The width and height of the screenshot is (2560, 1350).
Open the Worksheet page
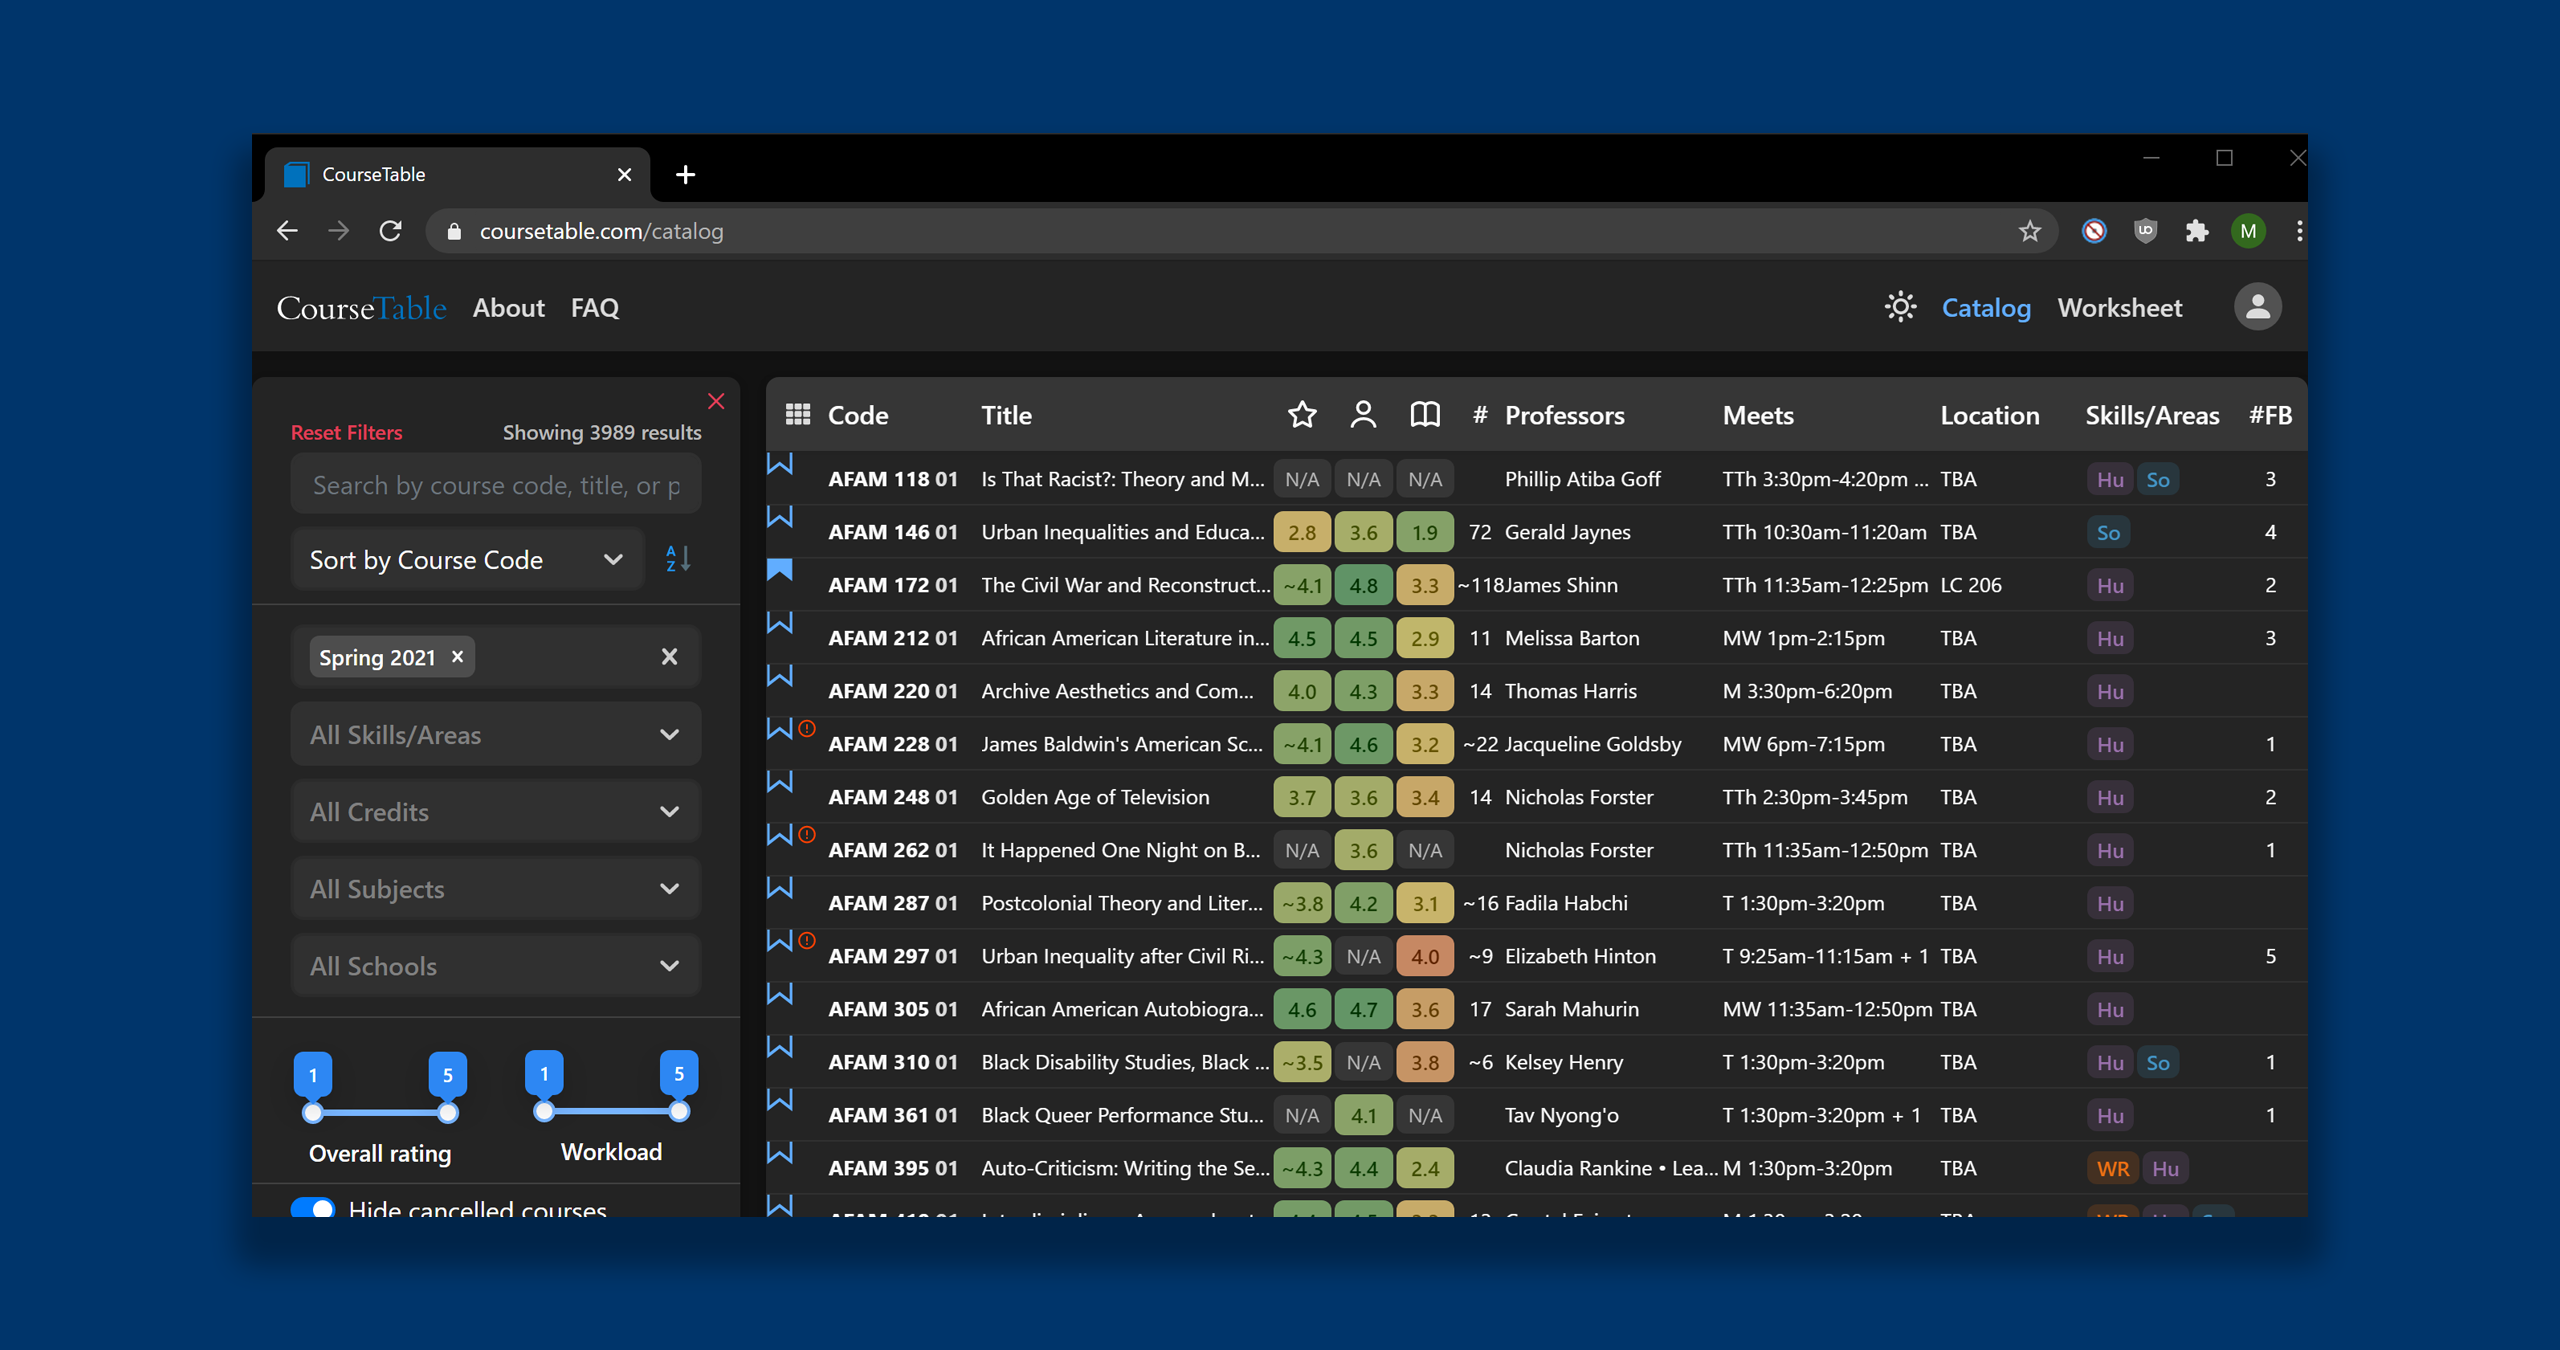[x=2119, y=308]
